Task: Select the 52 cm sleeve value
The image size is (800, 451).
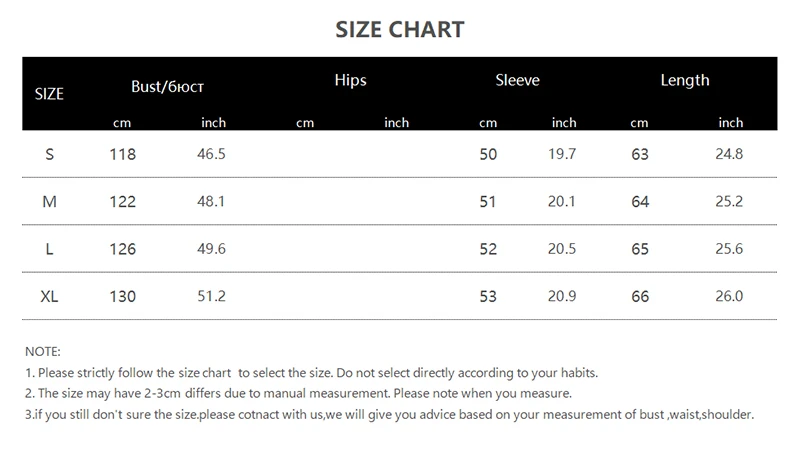Action: [488, 249]
